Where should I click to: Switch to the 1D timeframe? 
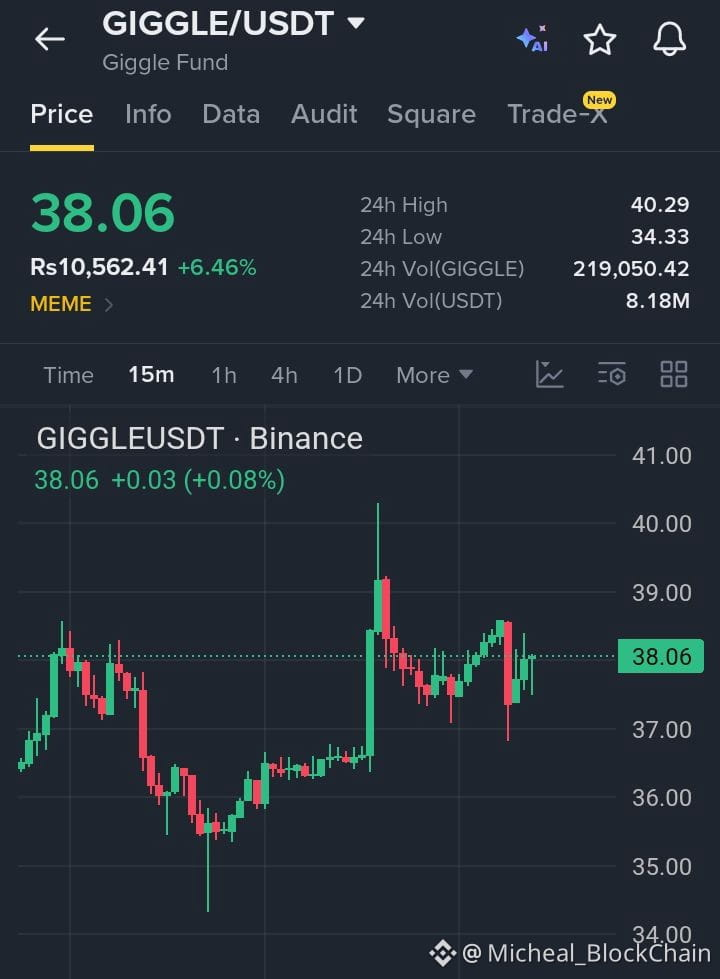(x=347, y=375)
